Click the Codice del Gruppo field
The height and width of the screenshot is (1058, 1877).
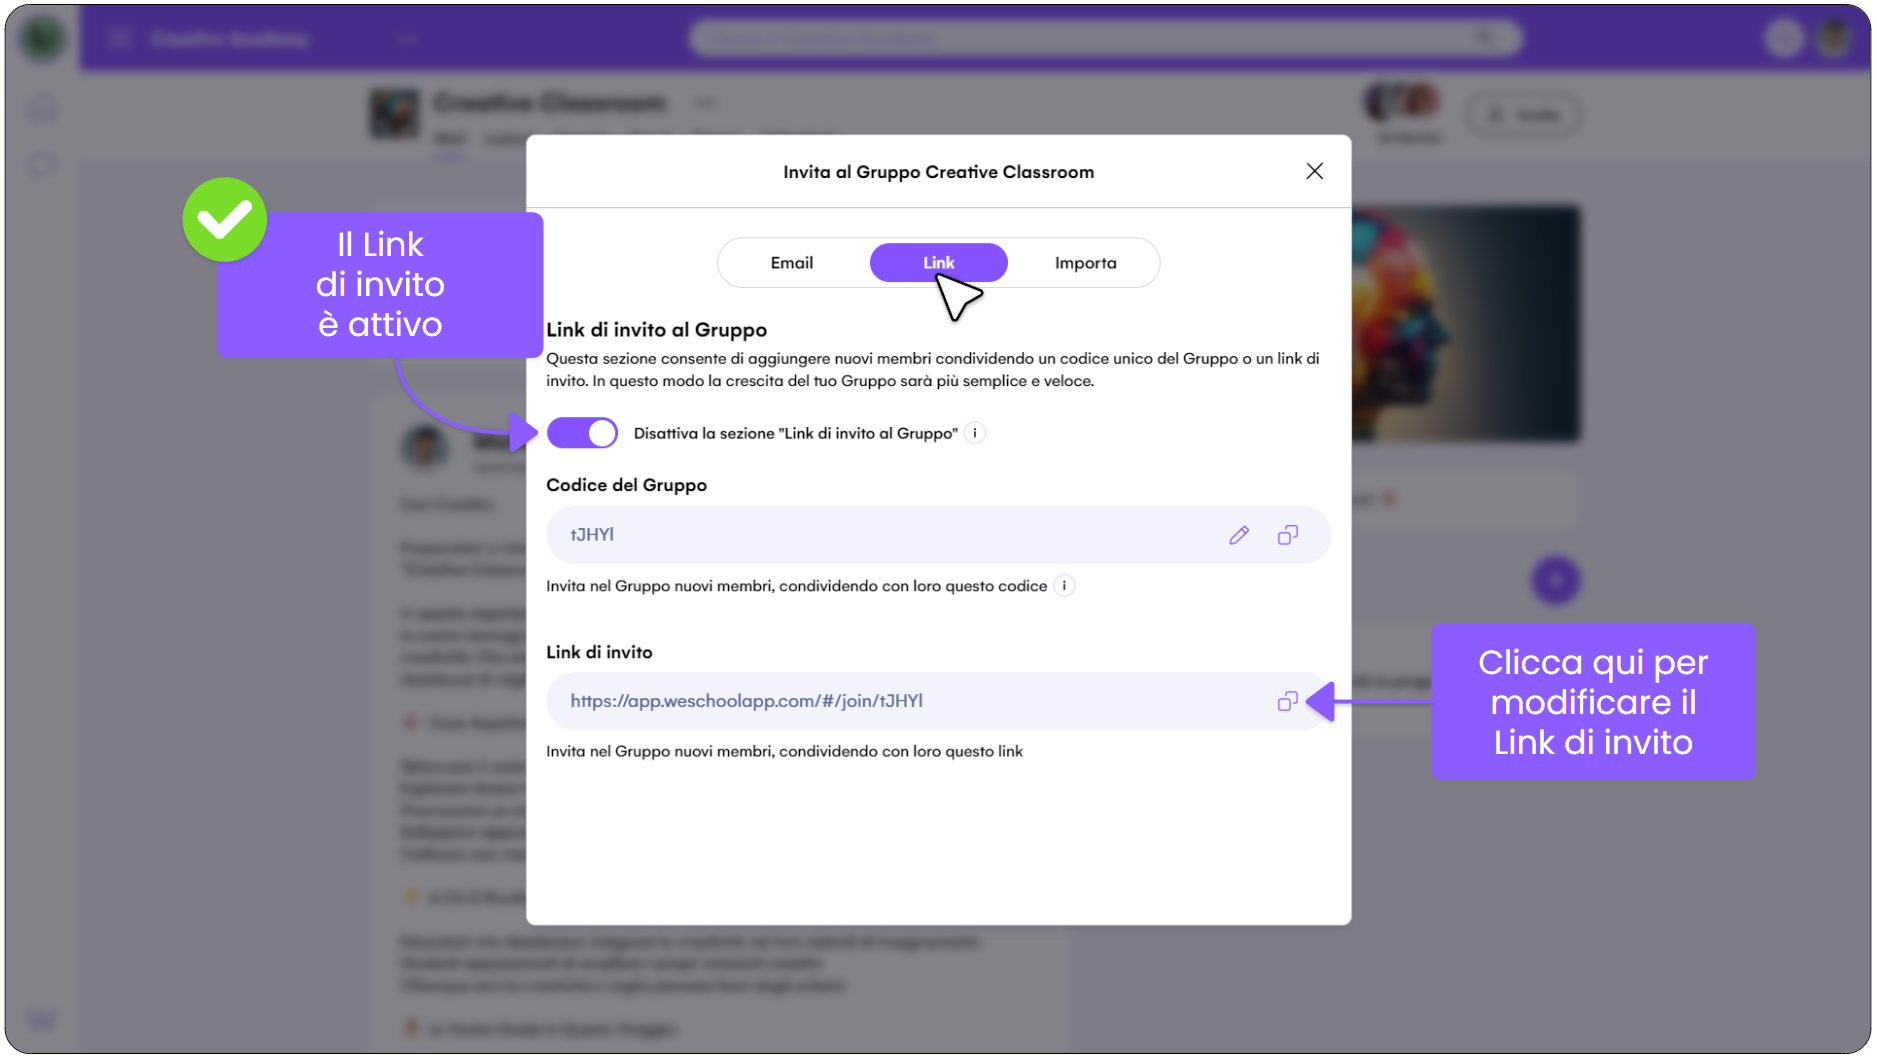pyautogui.click(x=938, y=535)
